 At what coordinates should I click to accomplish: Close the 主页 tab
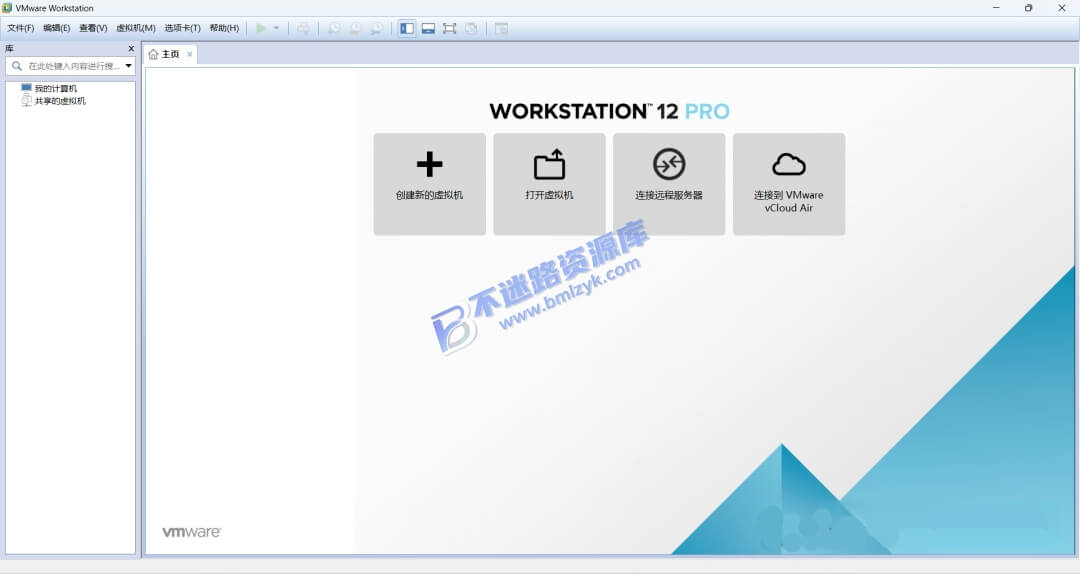(x=189, y=54)
